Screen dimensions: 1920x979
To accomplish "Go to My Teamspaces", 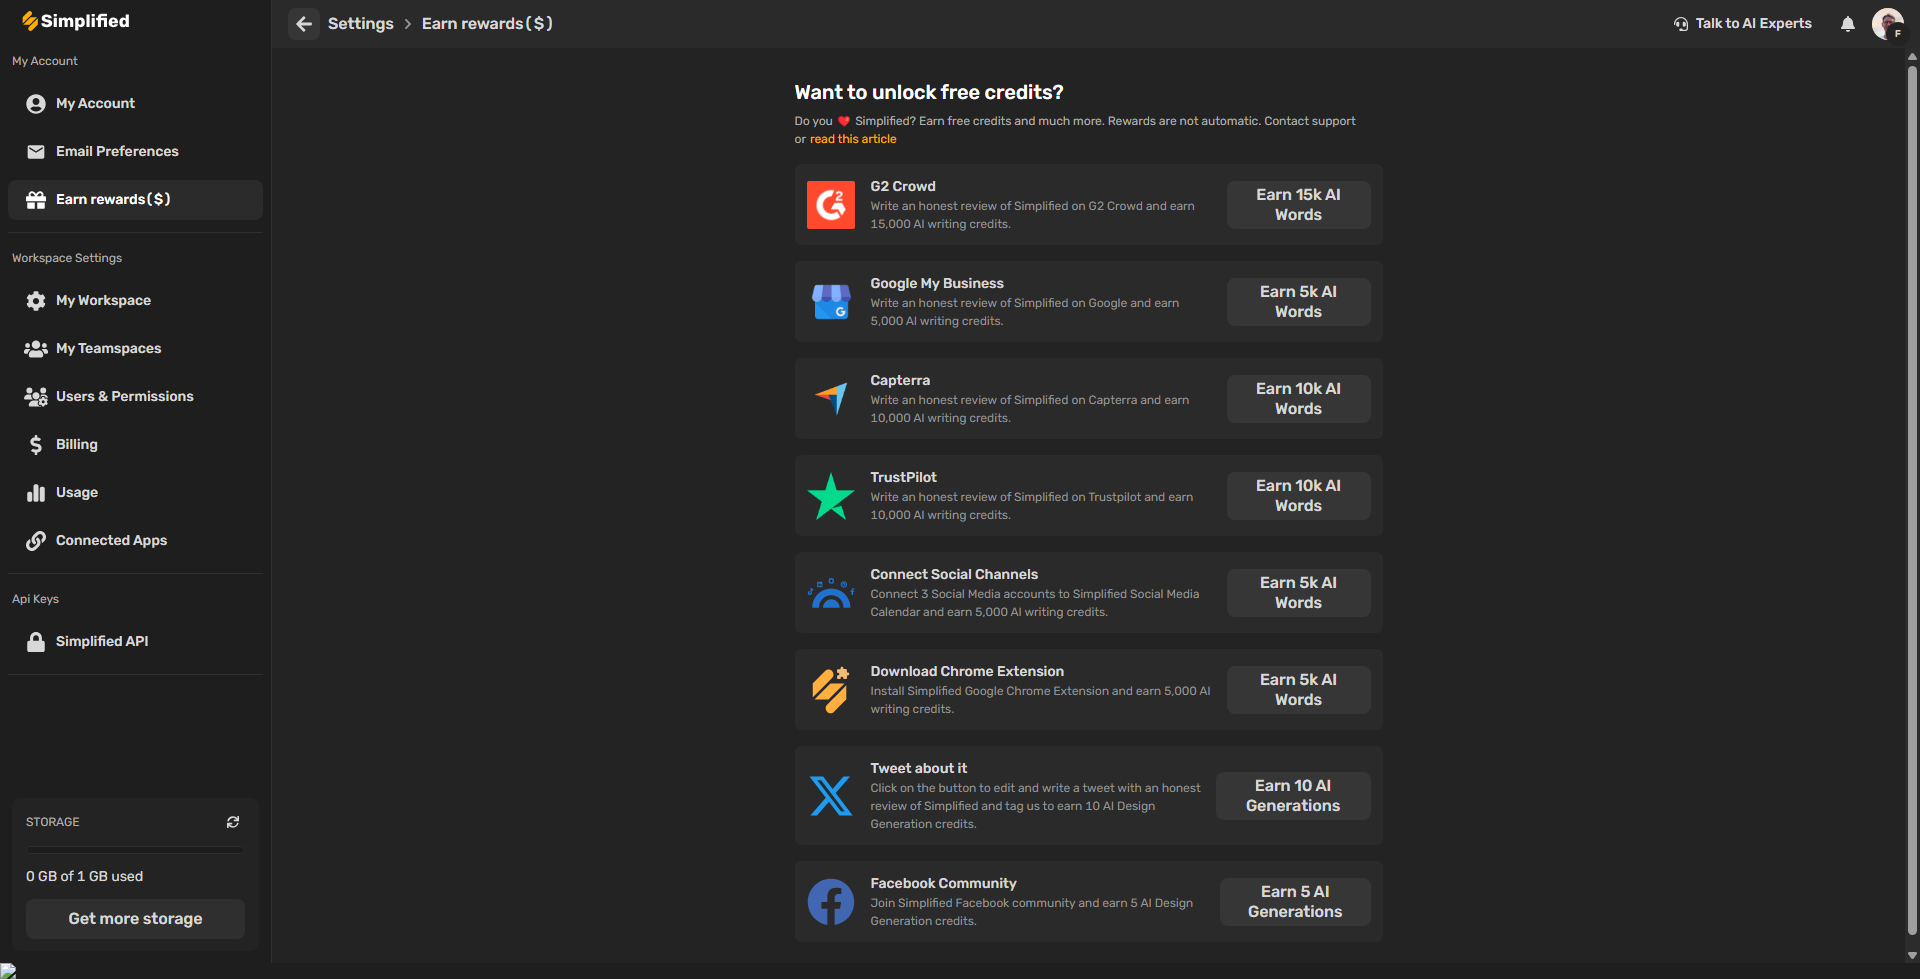I will point(135,349).
